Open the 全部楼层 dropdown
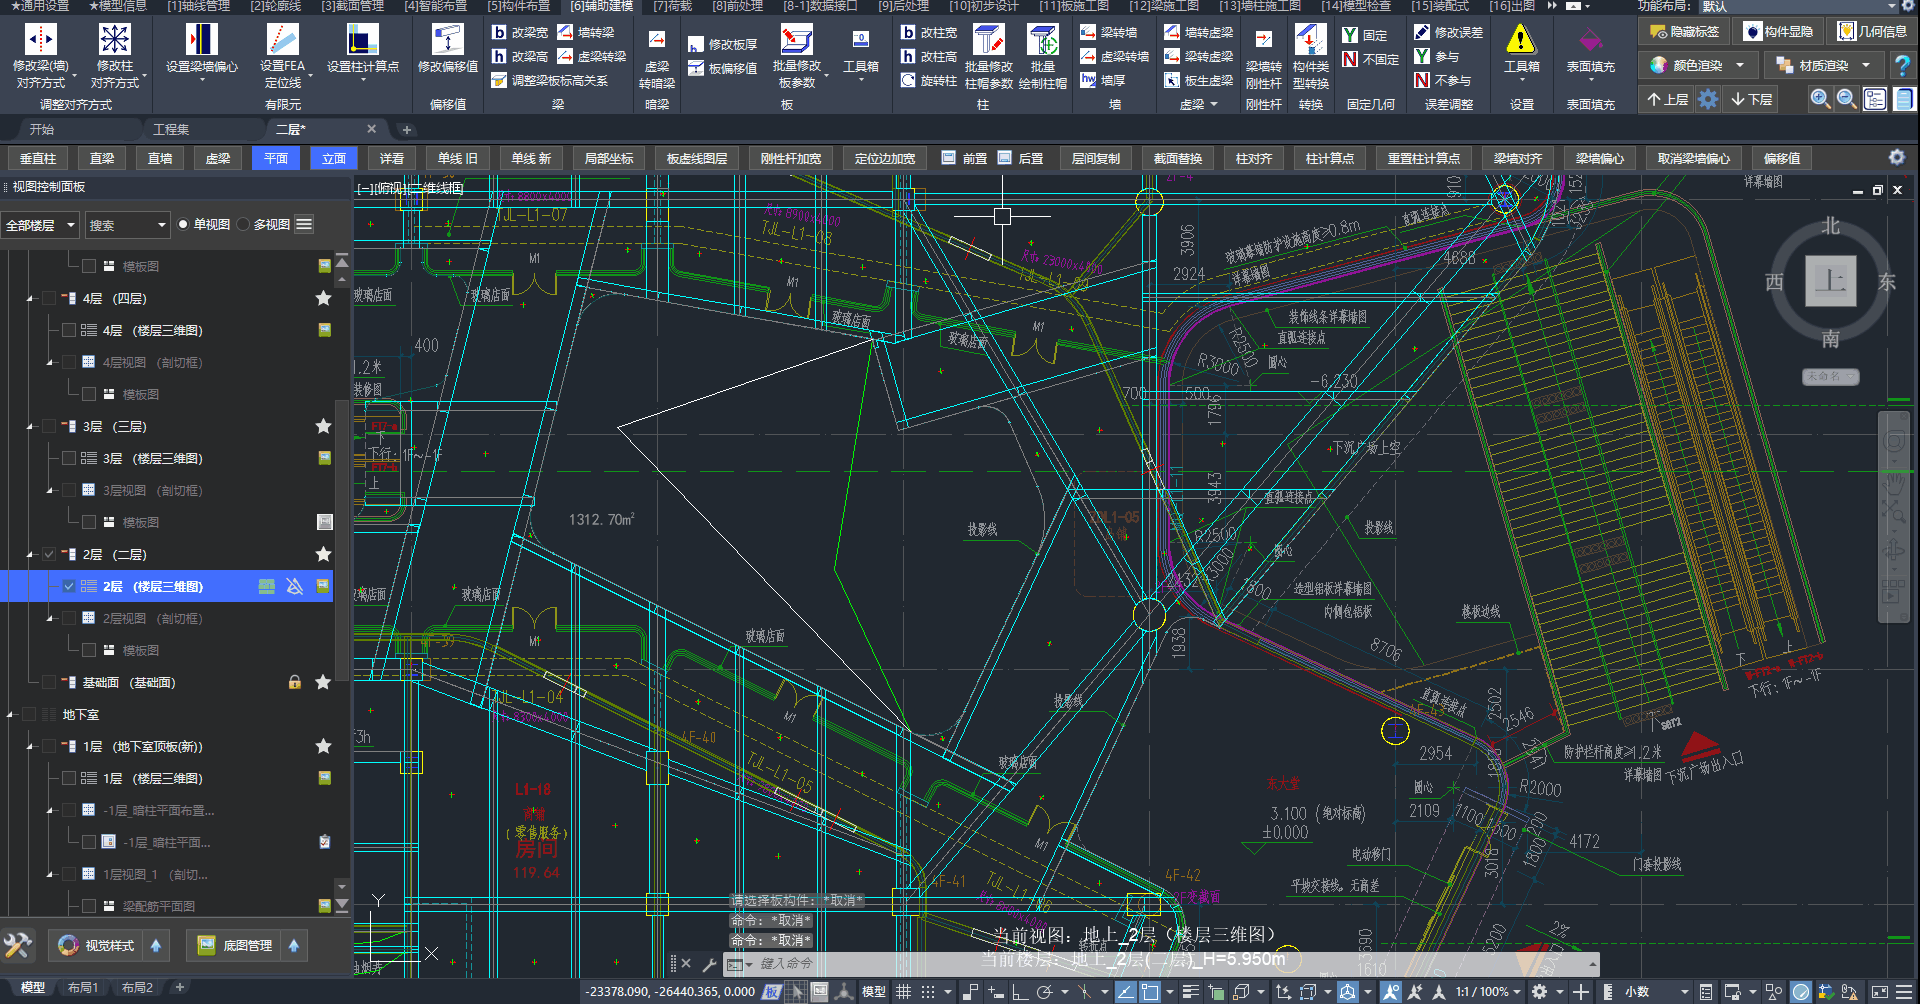 pyautogui.click(x=41, y=225)
